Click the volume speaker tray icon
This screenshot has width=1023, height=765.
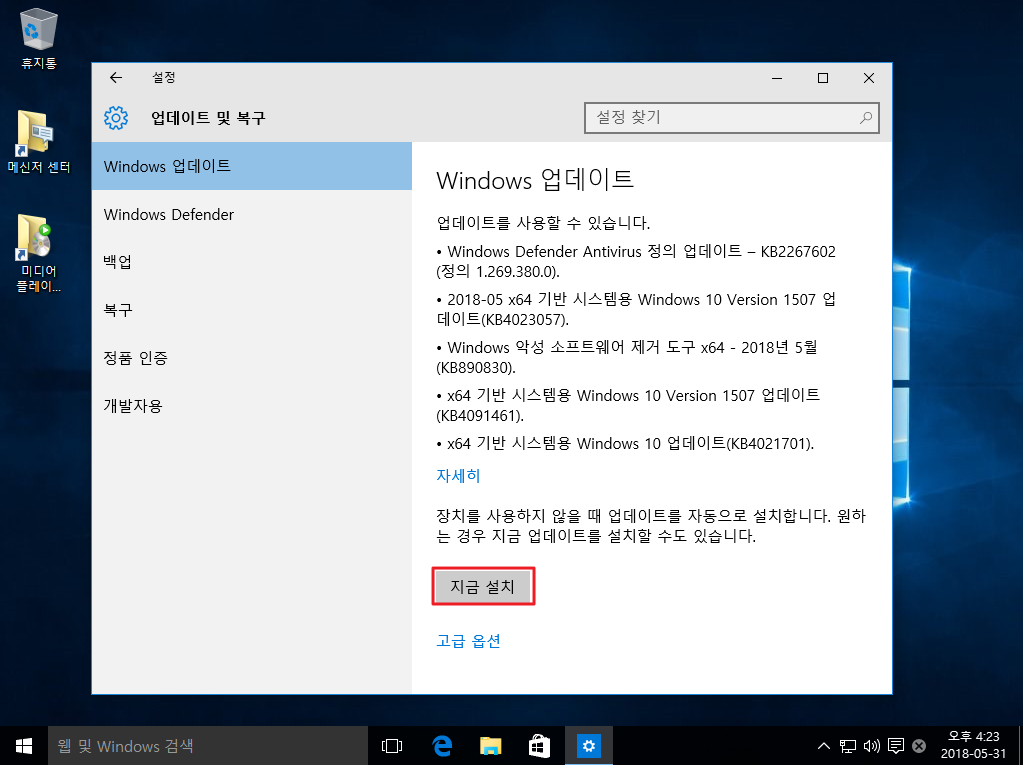(872, 745)
